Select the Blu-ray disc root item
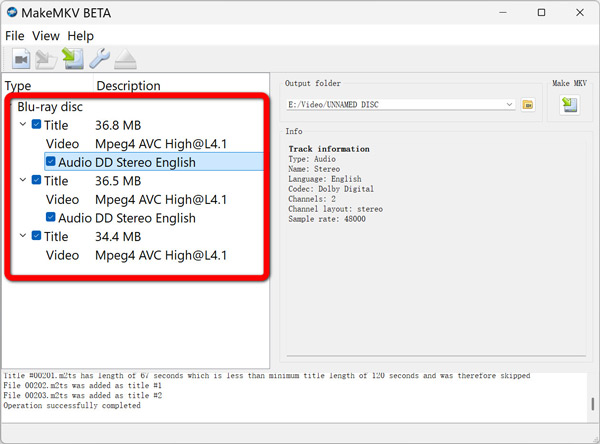This screenshot has width=600, height=444. 50,107
